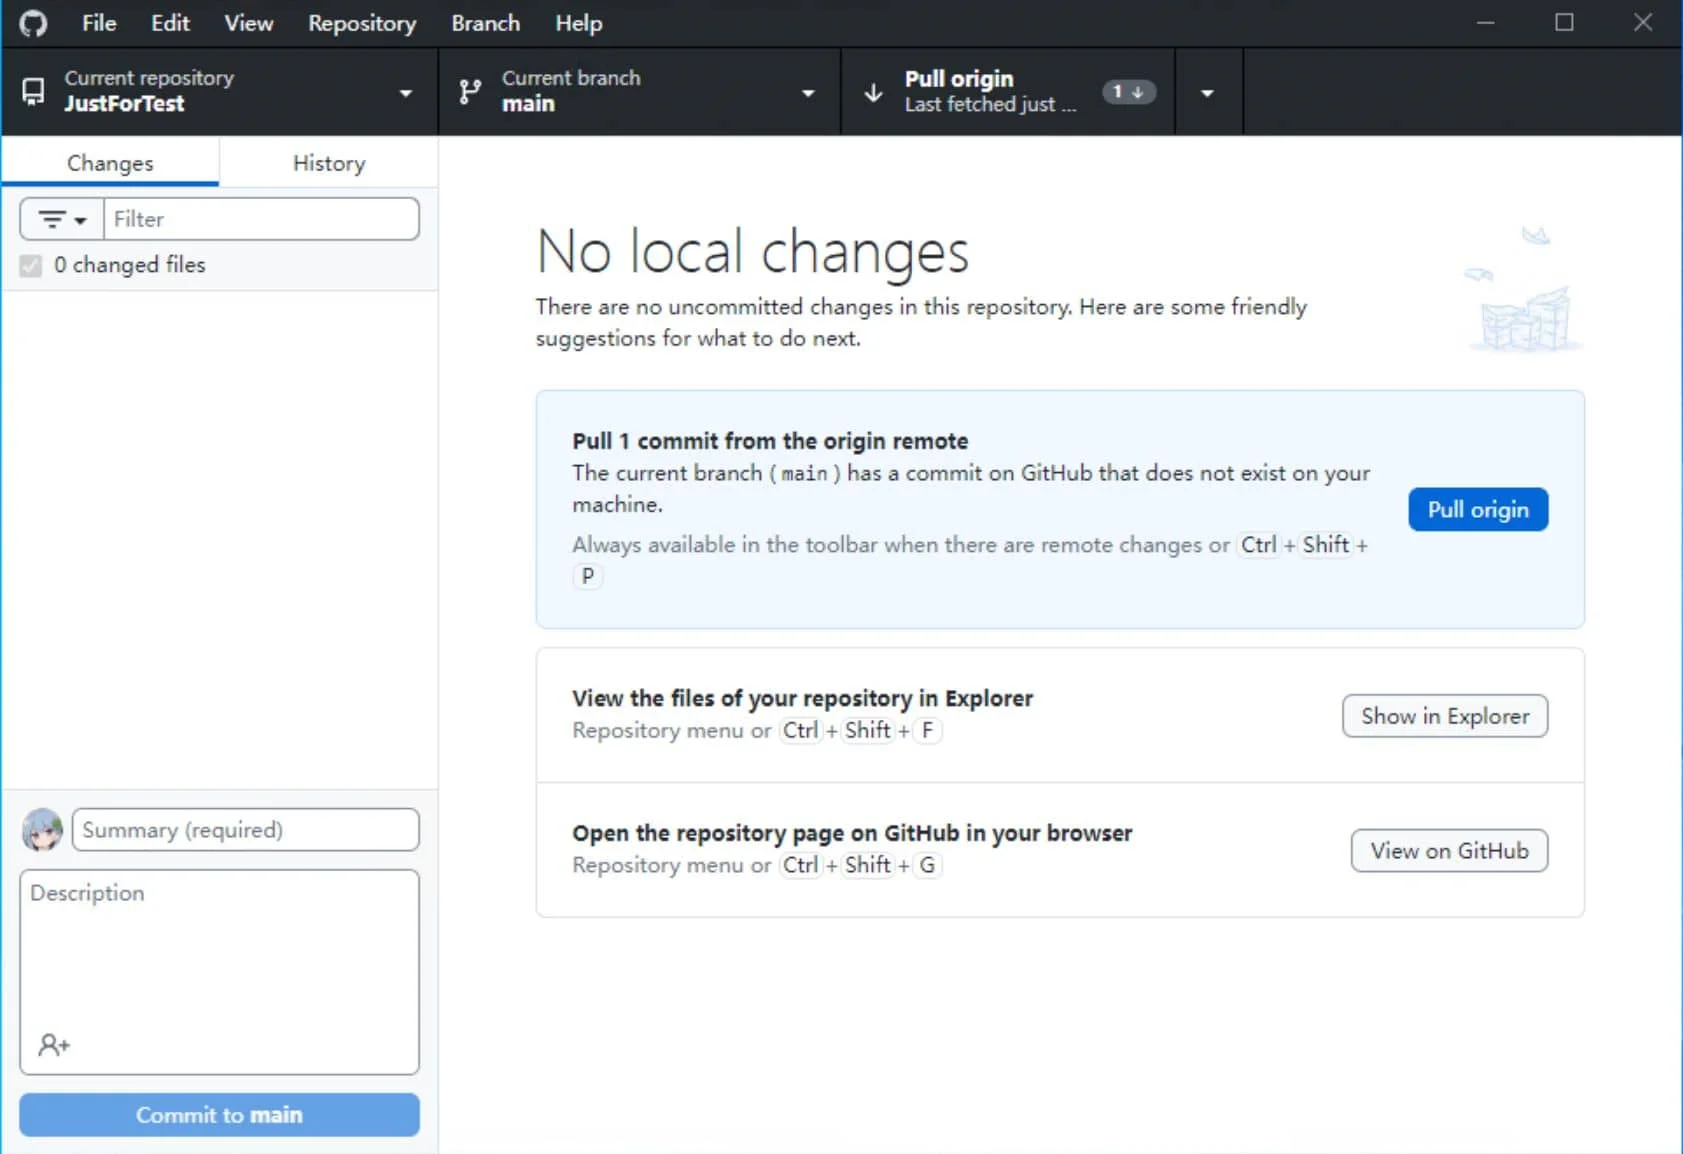
Task: Click the Show in Explorer button
Action: click(x=1445, y=716)
